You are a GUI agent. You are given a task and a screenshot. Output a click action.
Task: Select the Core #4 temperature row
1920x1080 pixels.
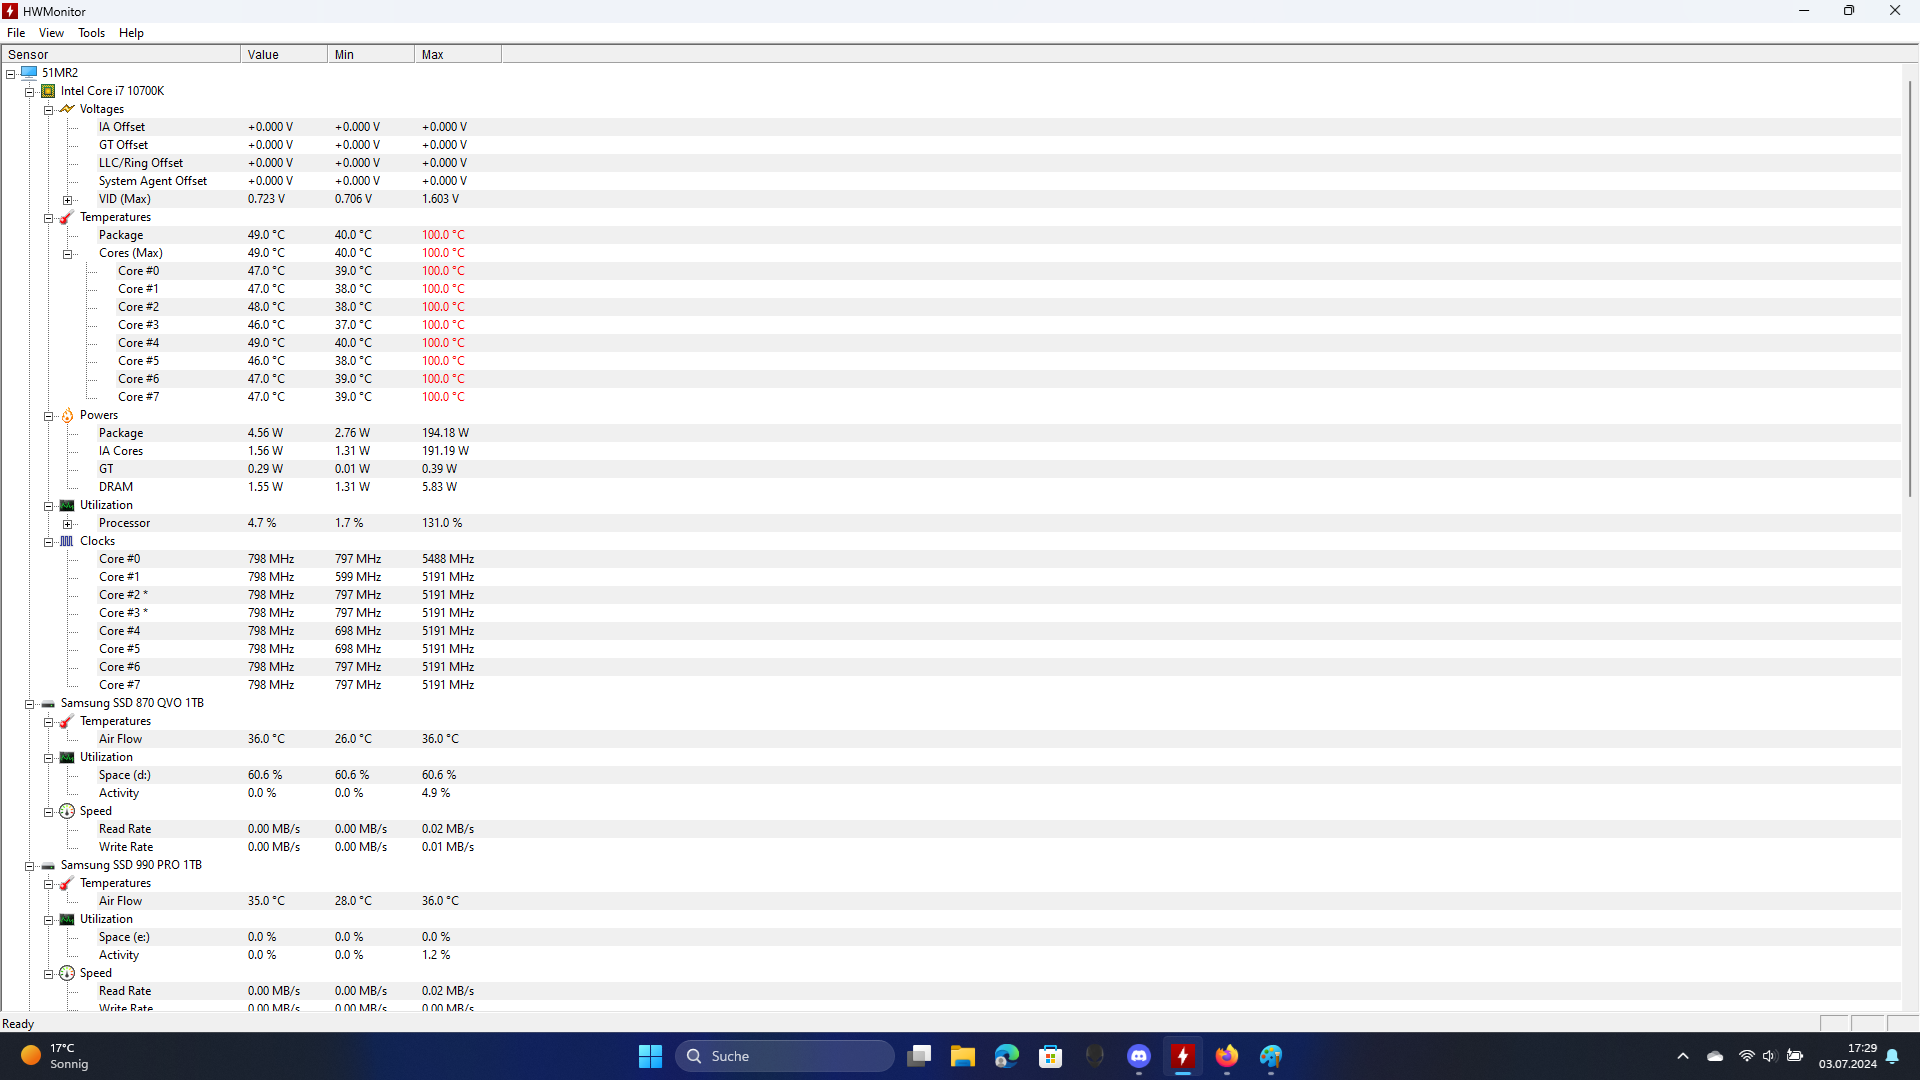click(138, 343)
